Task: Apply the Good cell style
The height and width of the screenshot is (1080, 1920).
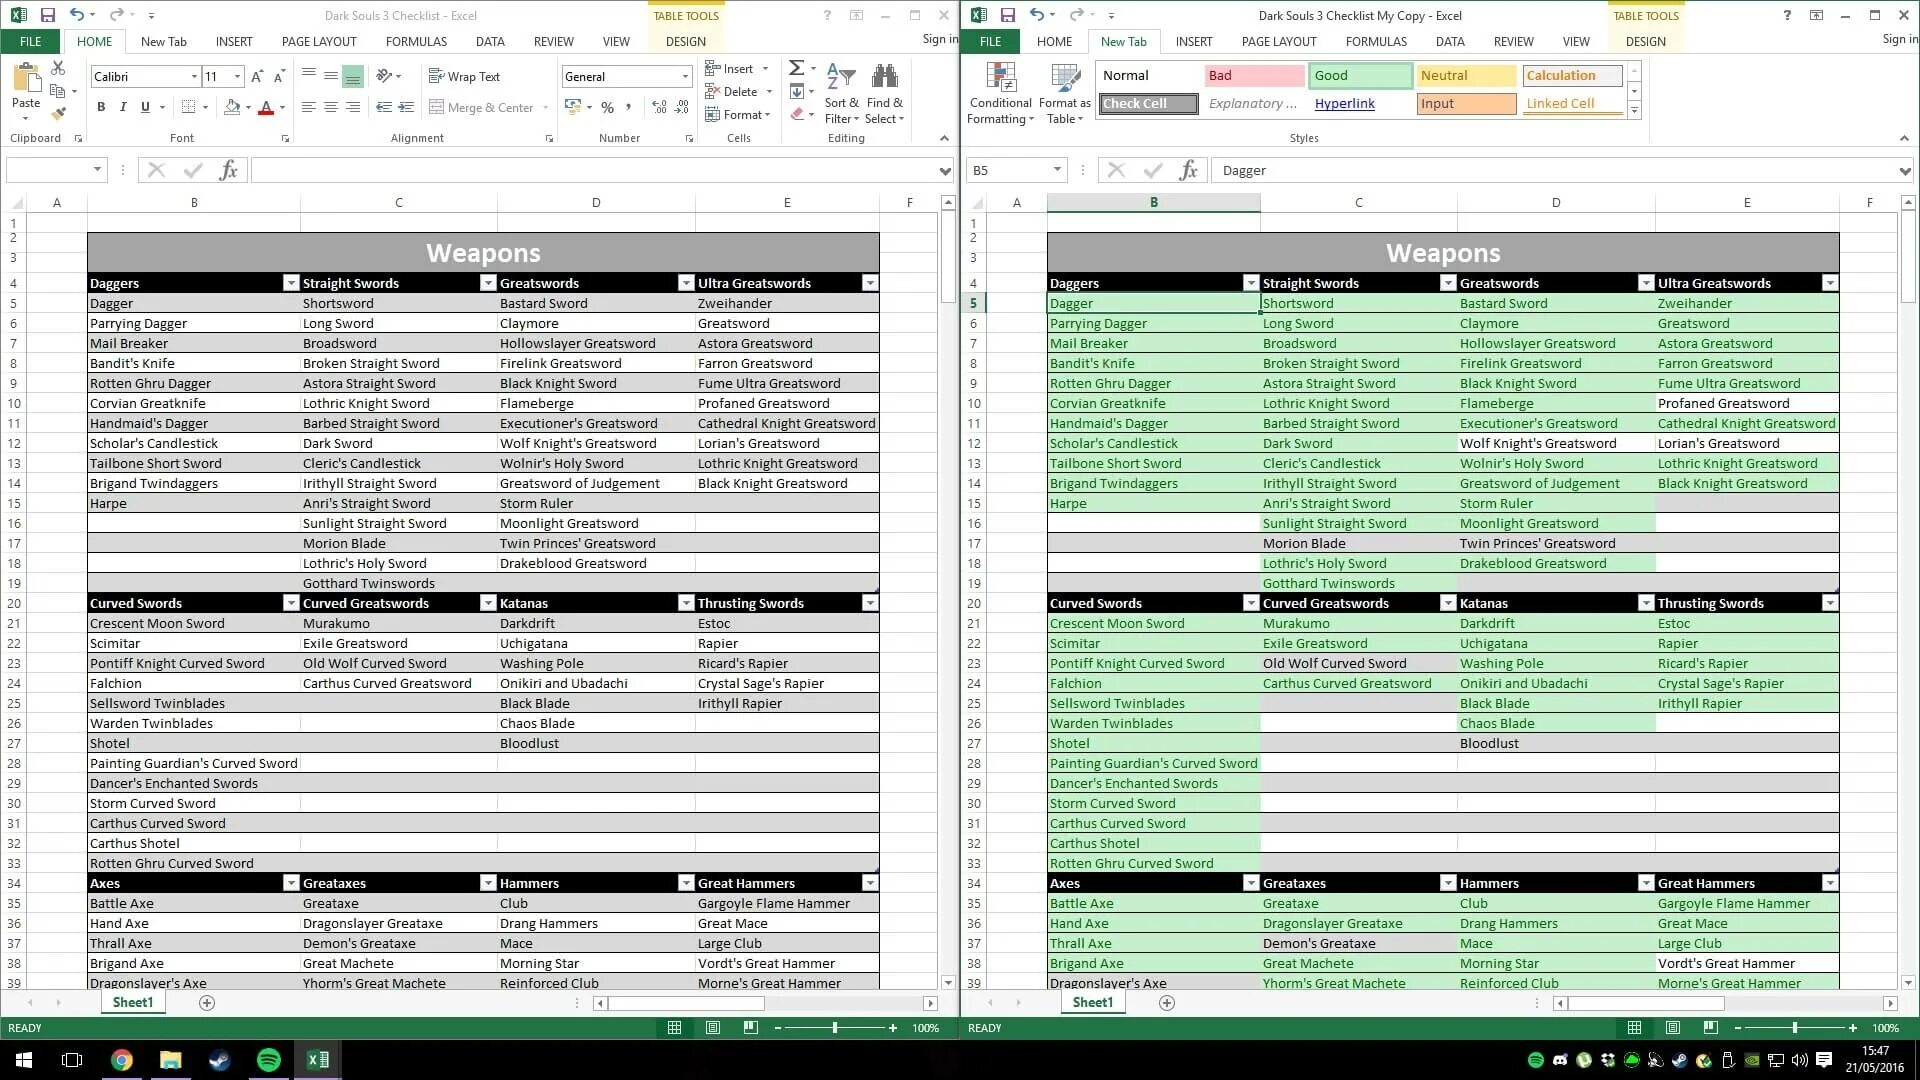Action: 1358,75
